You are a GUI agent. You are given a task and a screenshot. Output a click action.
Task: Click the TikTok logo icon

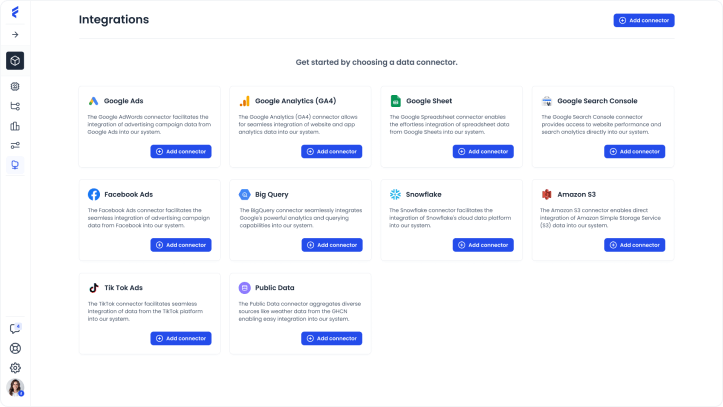(x=94, y=288)
